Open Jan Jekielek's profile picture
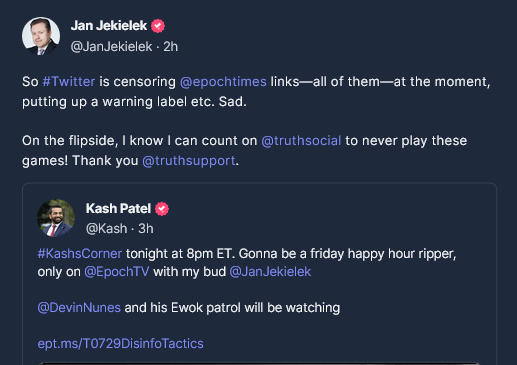This screenshot has width=517, height=365. point(41,36)
